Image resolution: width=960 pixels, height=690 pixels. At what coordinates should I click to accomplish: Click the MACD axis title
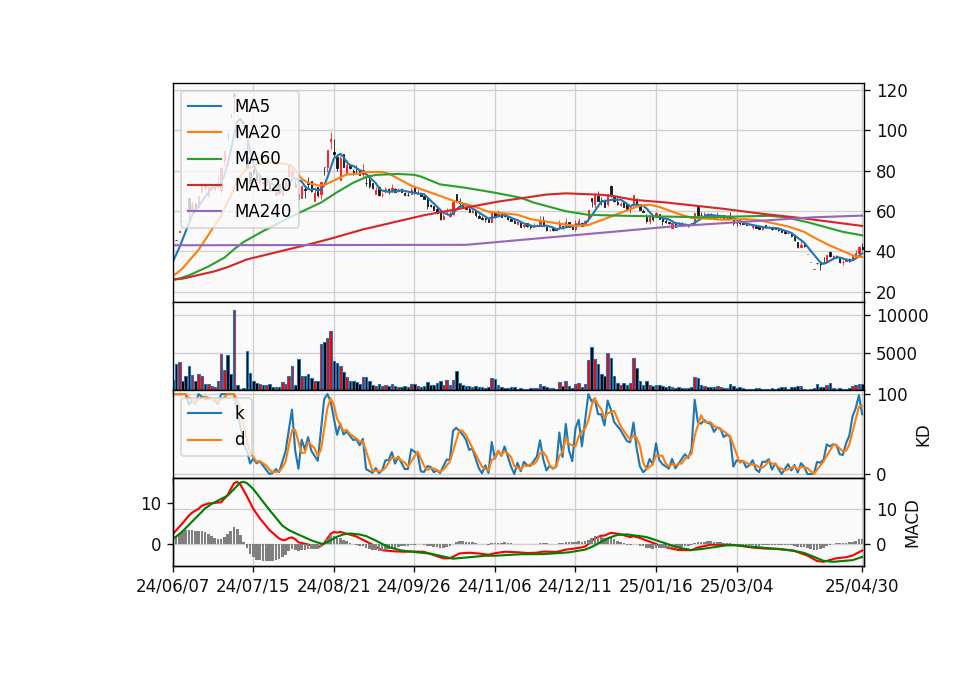click(912, 523)
